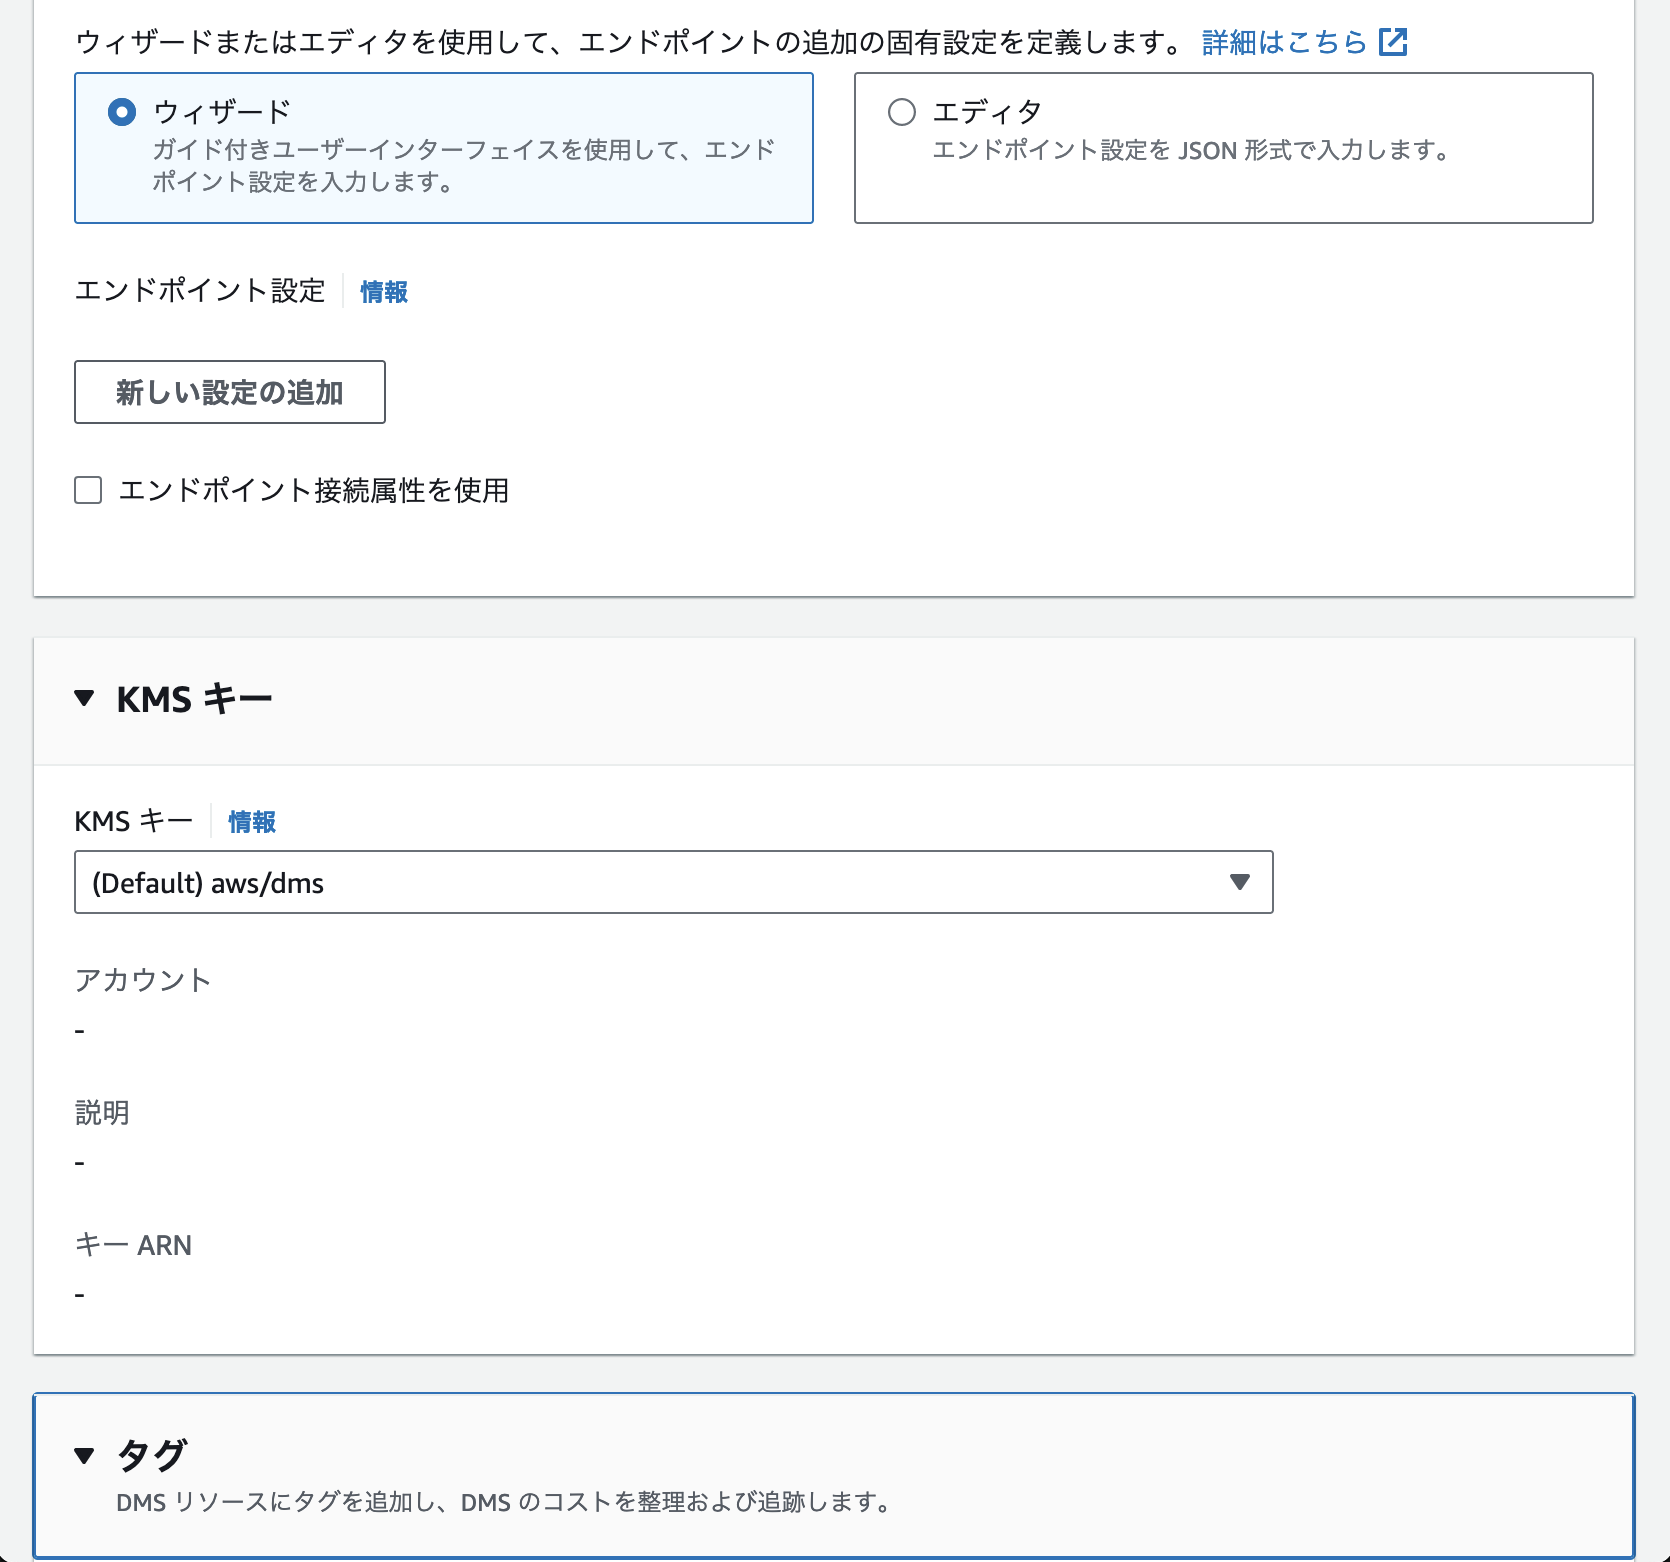Image resolution: width=1670 pixels, height=1562 pixels.
Task: Select the エディタ radio option
Action: [902, 112]
